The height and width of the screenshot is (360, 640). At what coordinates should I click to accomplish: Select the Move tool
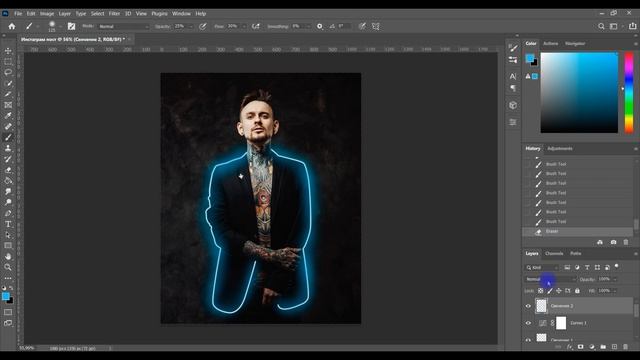click(8, 51)
